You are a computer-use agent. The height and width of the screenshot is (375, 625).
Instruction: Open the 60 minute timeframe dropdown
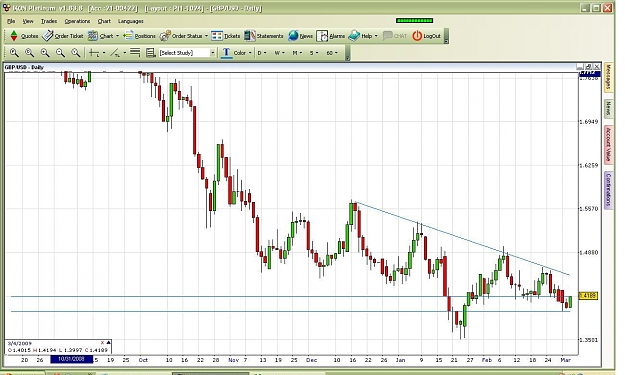pyautogui.click(x=332, y=53)
